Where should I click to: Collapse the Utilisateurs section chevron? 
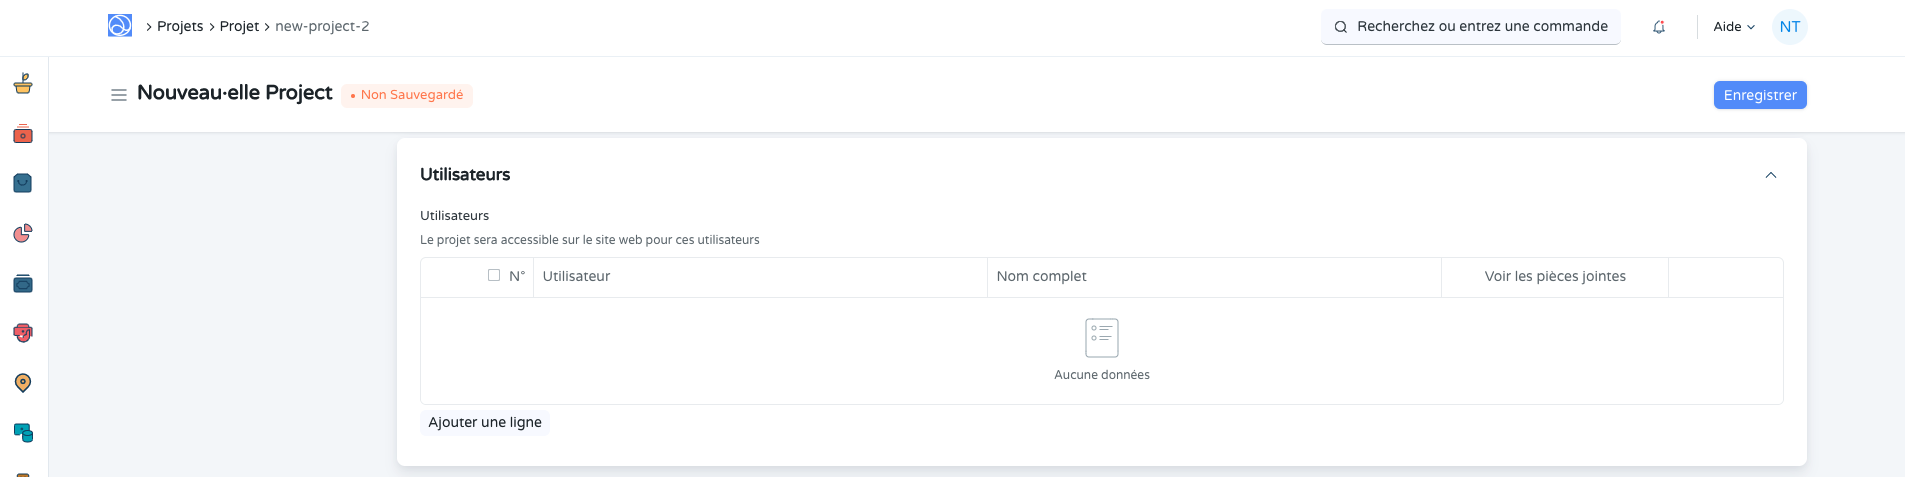click(1770, 175)
